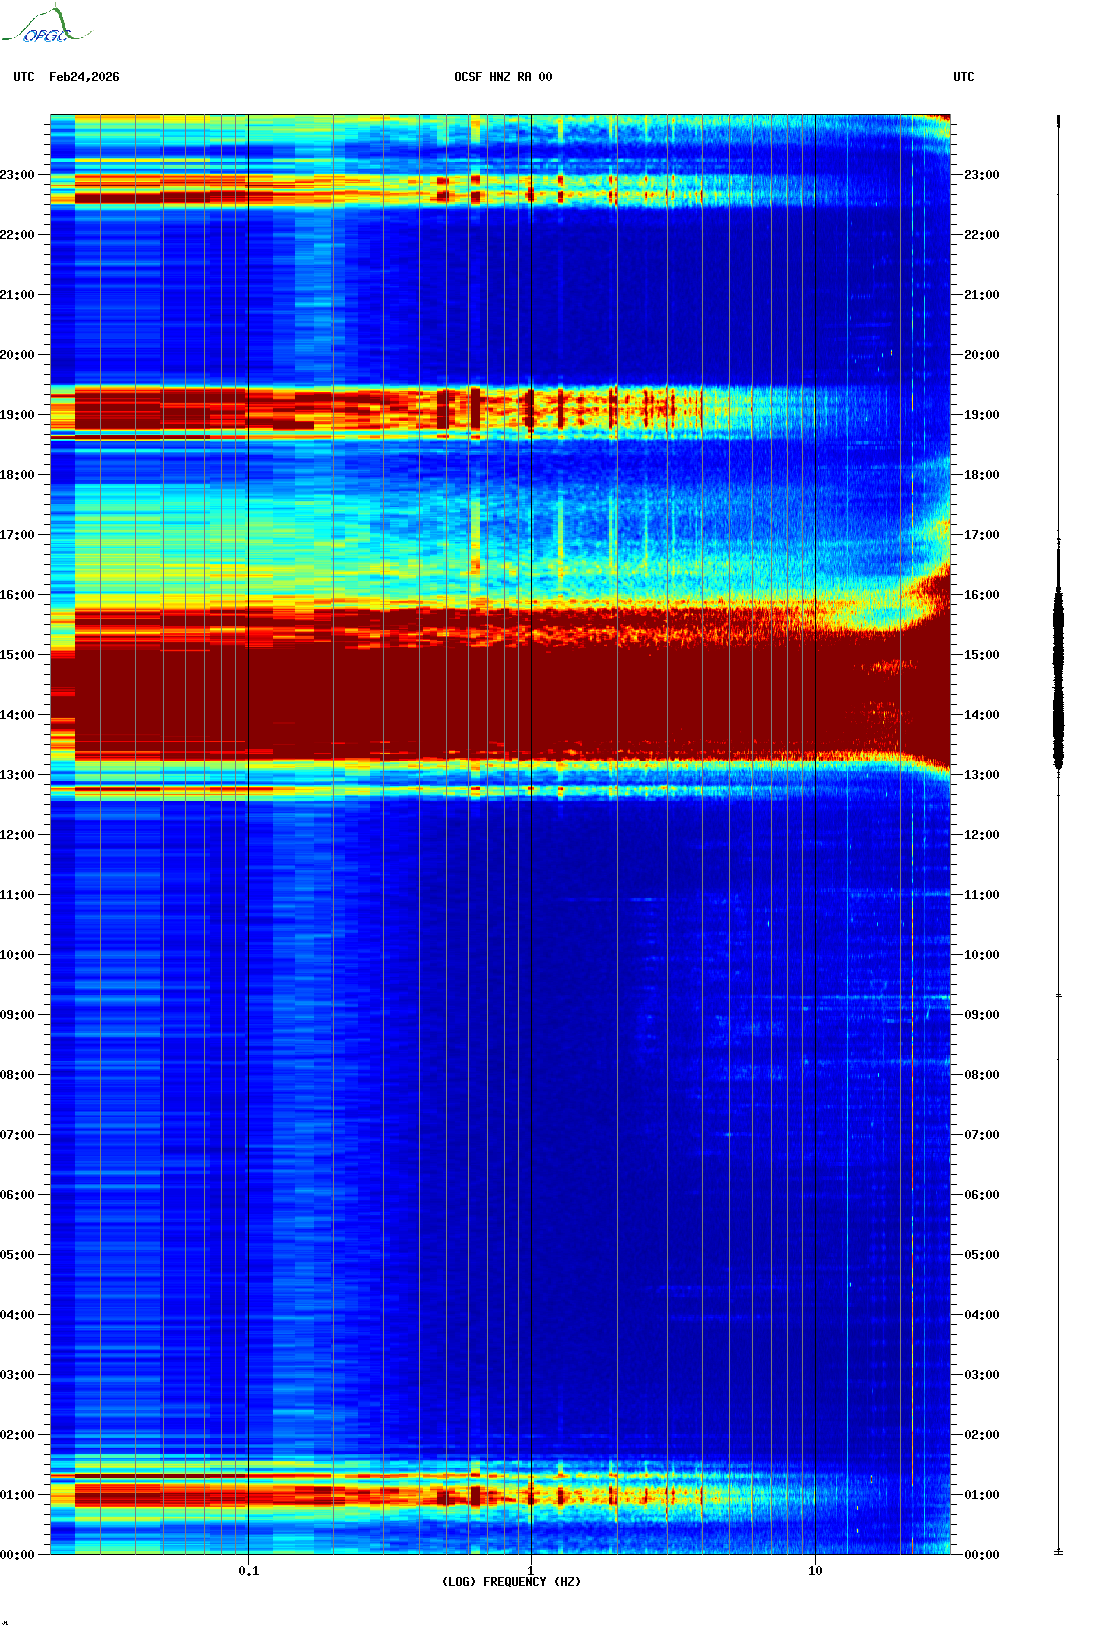Viewport: 1102px width, 1634px height.
Task: Click the 01:00 label on the right time axis
Action: click(x=982, y=1495)
